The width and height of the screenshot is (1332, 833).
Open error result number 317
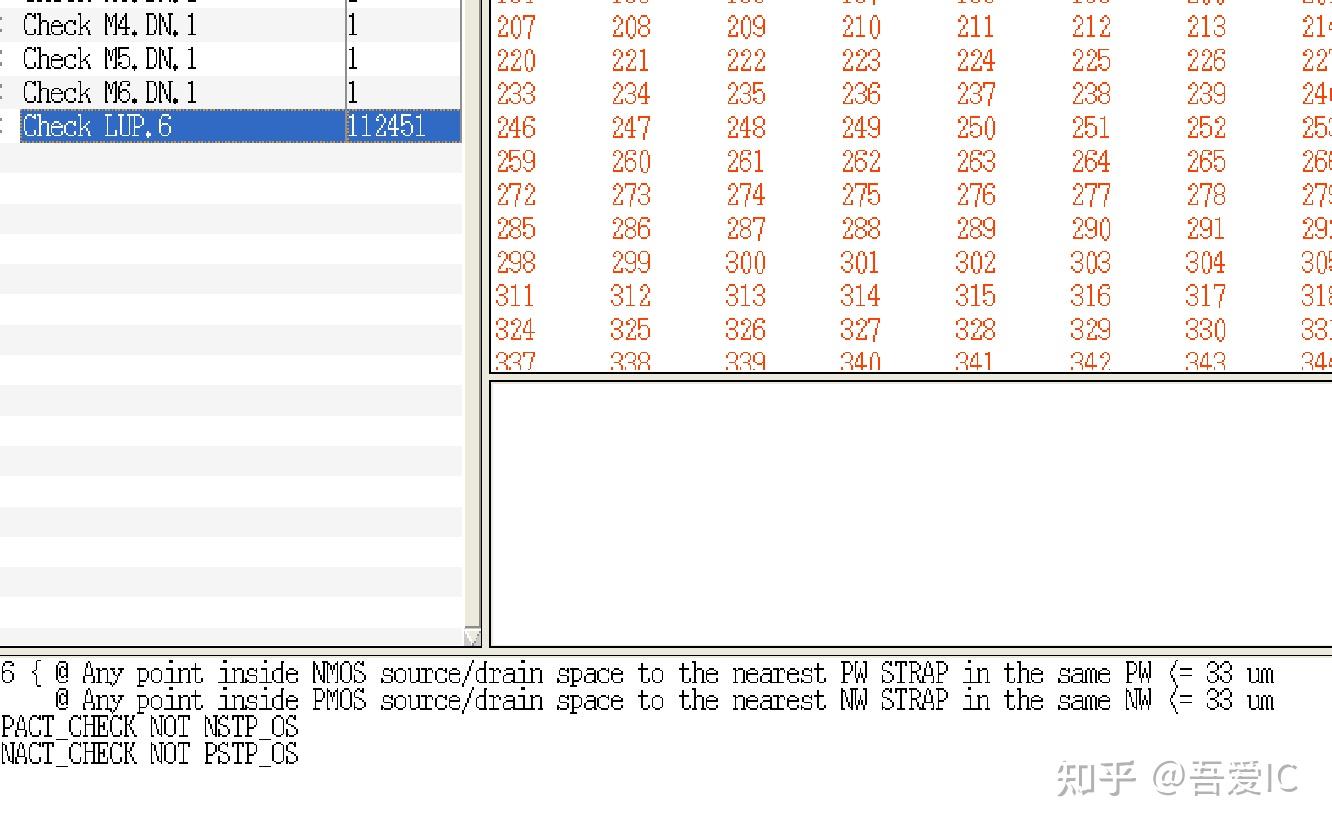pyautogui.click(x=1205, y=296)
